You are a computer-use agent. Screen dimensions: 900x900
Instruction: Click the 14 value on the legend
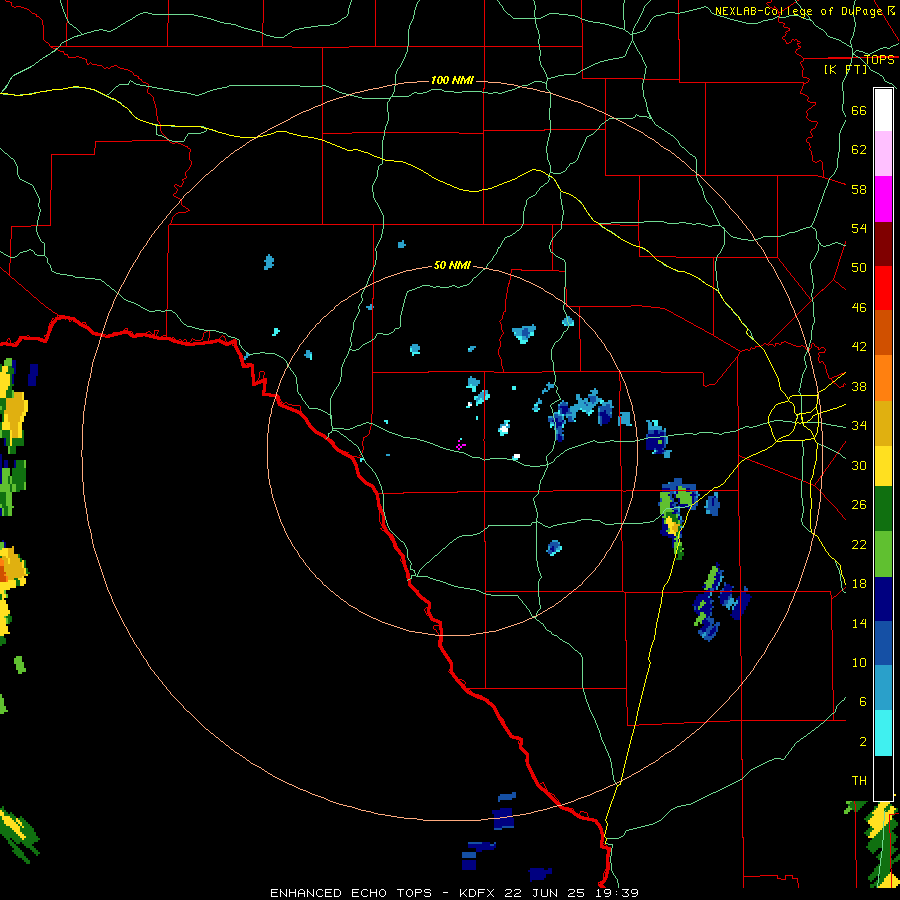pyautogui.click(x=859, y=623)
